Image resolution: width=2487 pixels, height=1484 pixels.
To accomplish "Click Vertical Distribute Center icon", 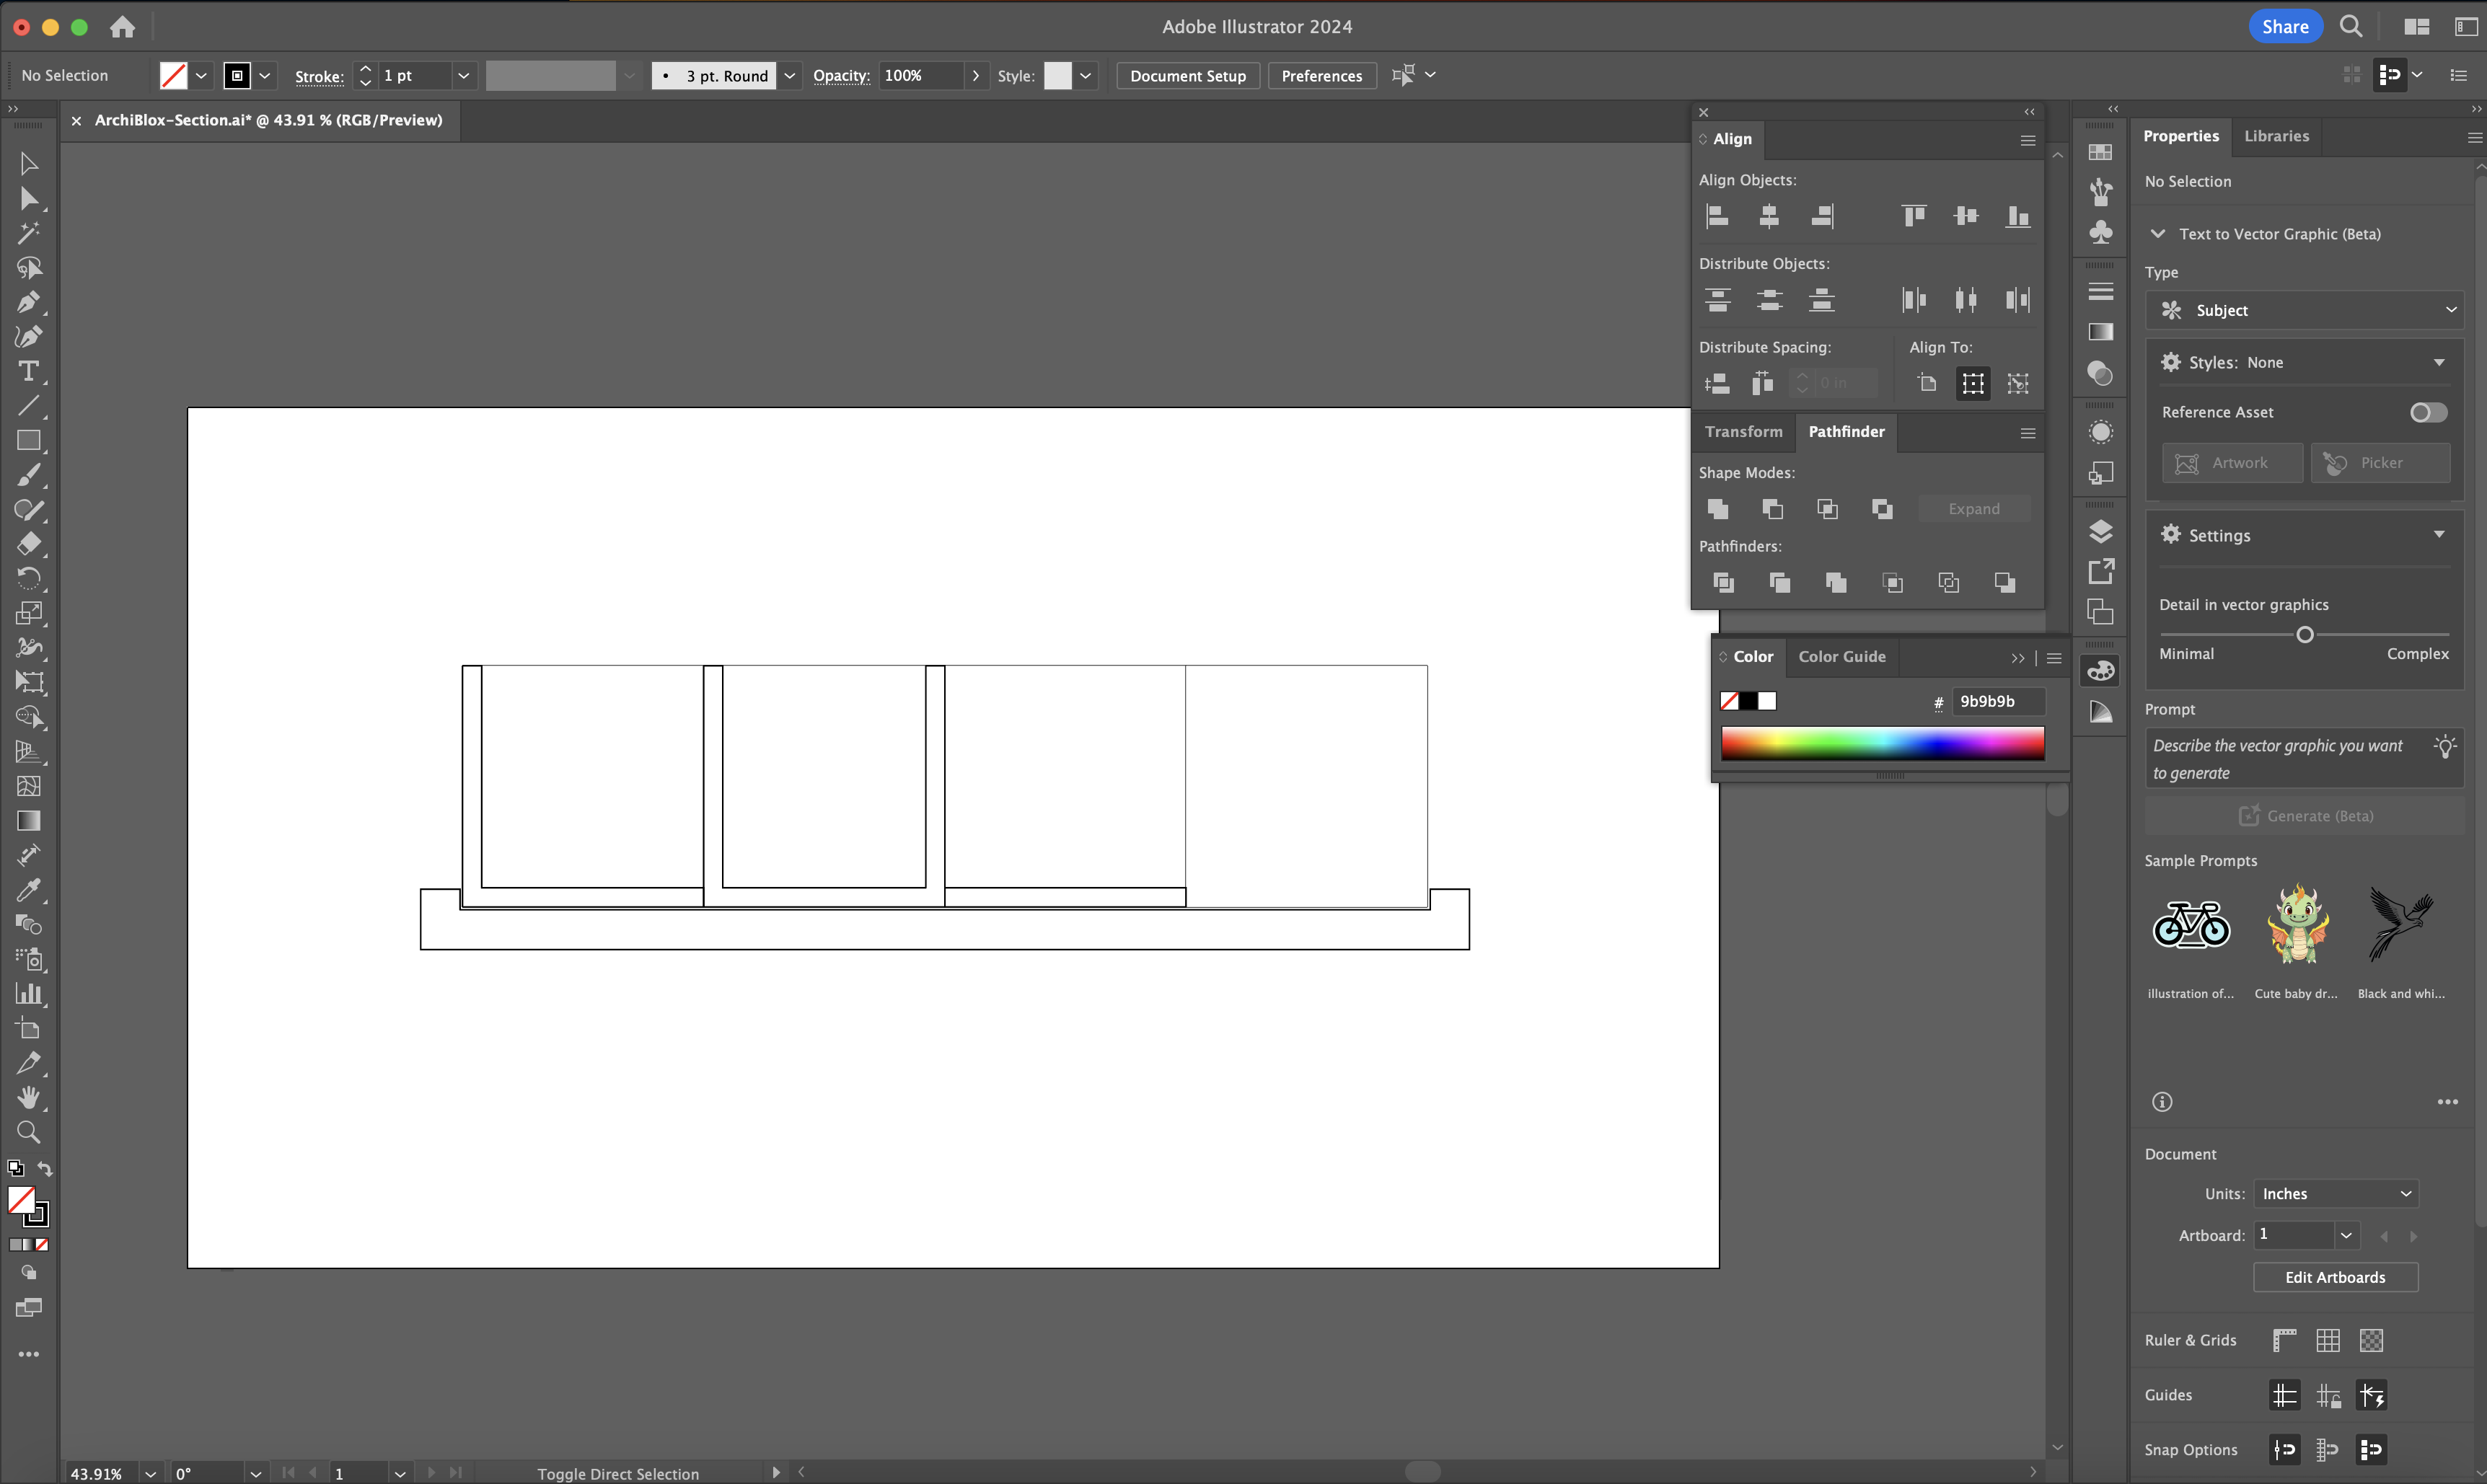I will point(1769,300).
